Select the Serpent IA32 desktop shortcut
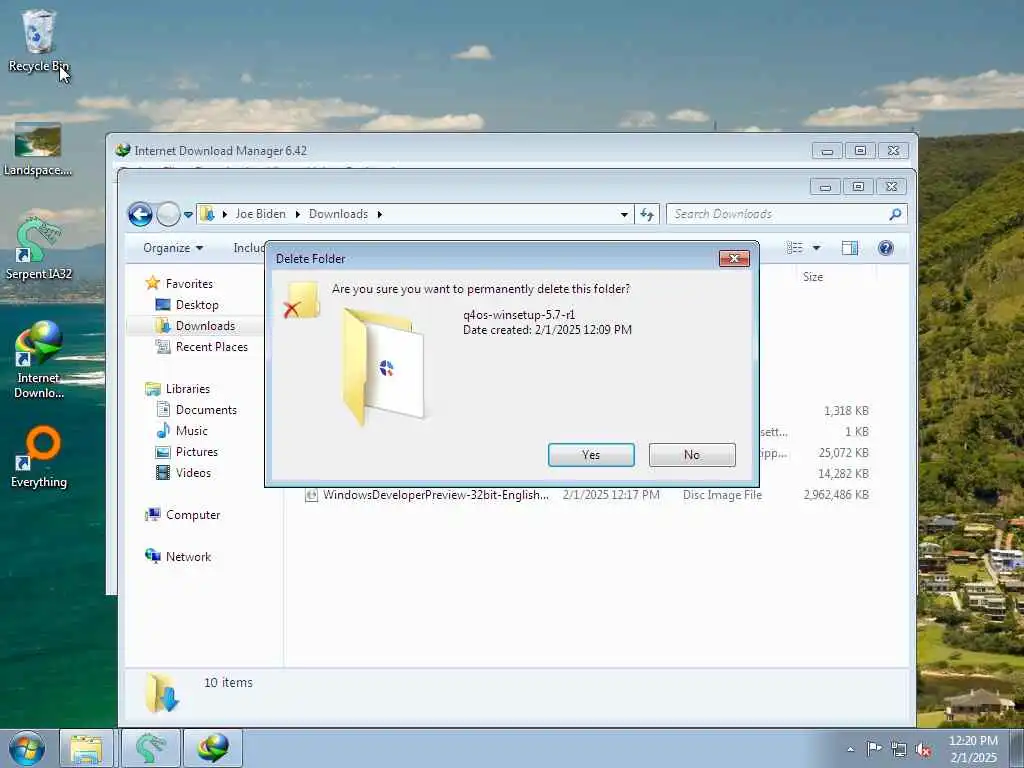 [39, 249]
